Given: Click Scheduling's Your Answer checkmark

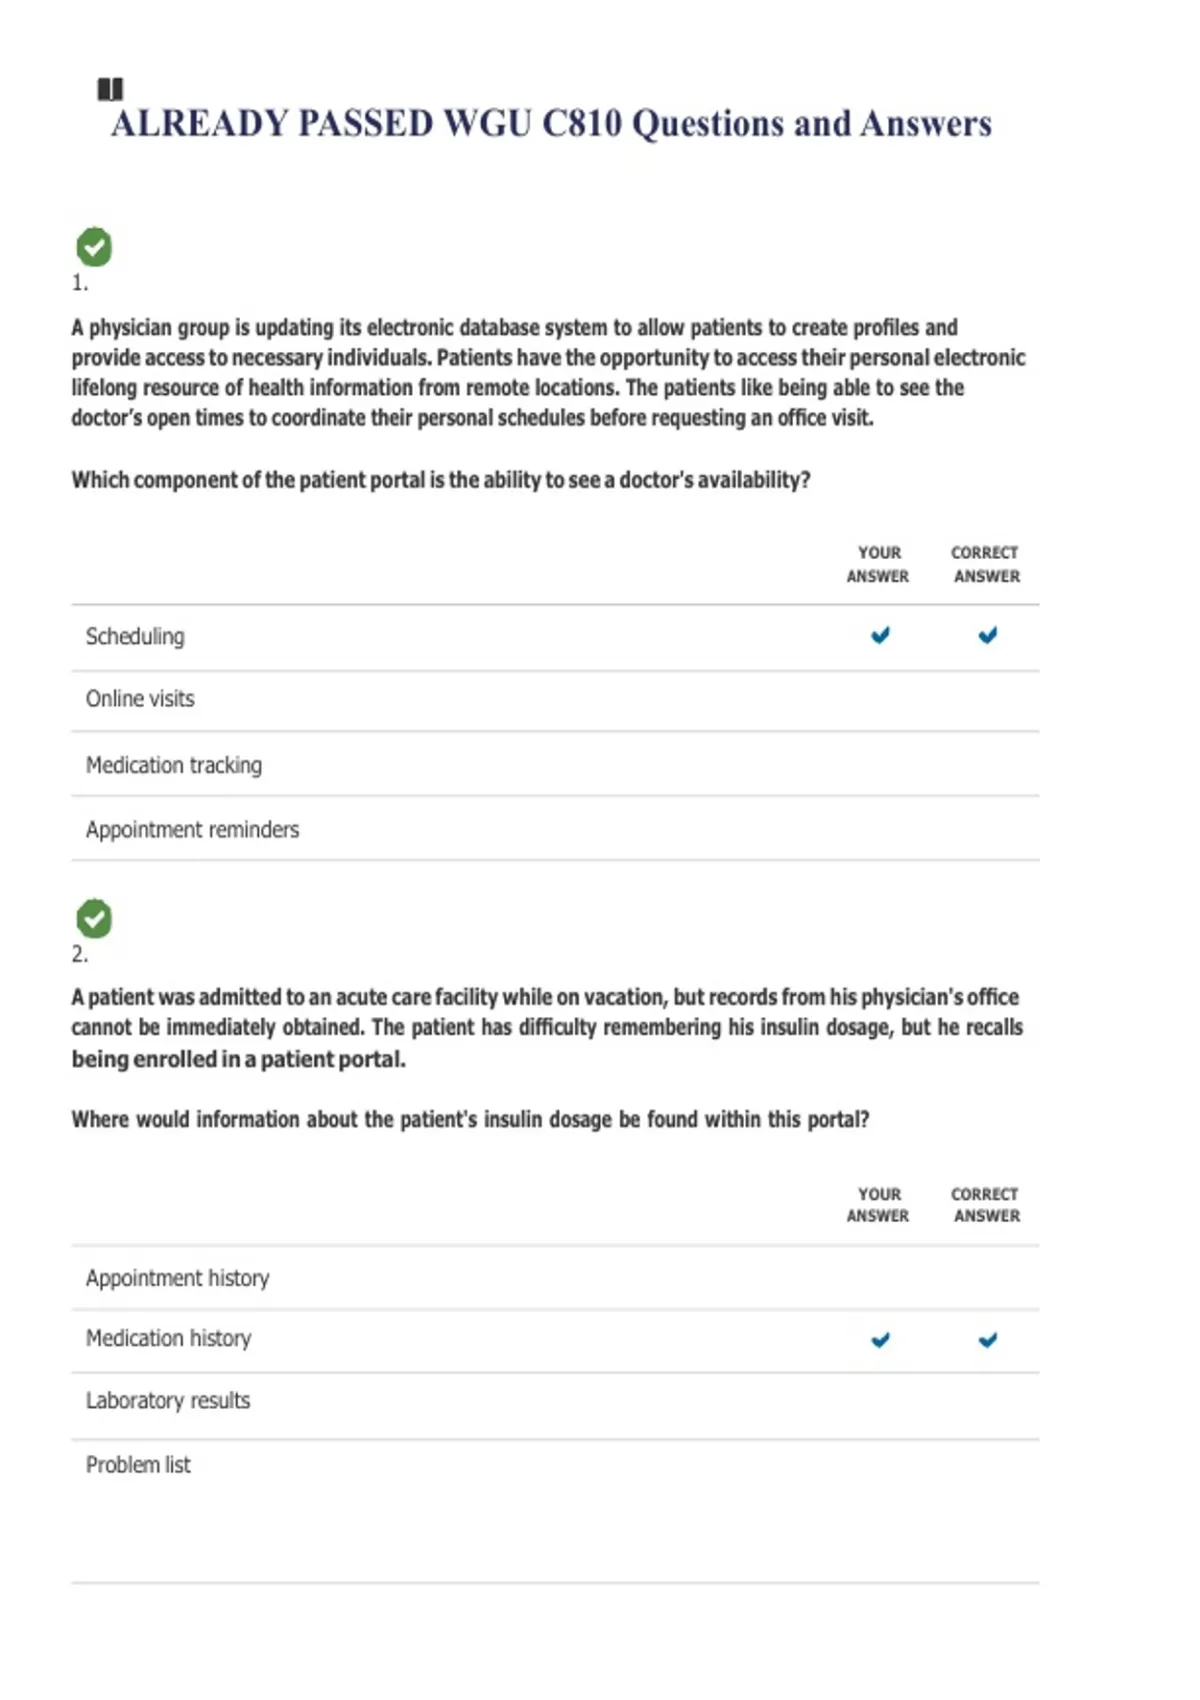Looking at the screenshot, I should point(880,635).
